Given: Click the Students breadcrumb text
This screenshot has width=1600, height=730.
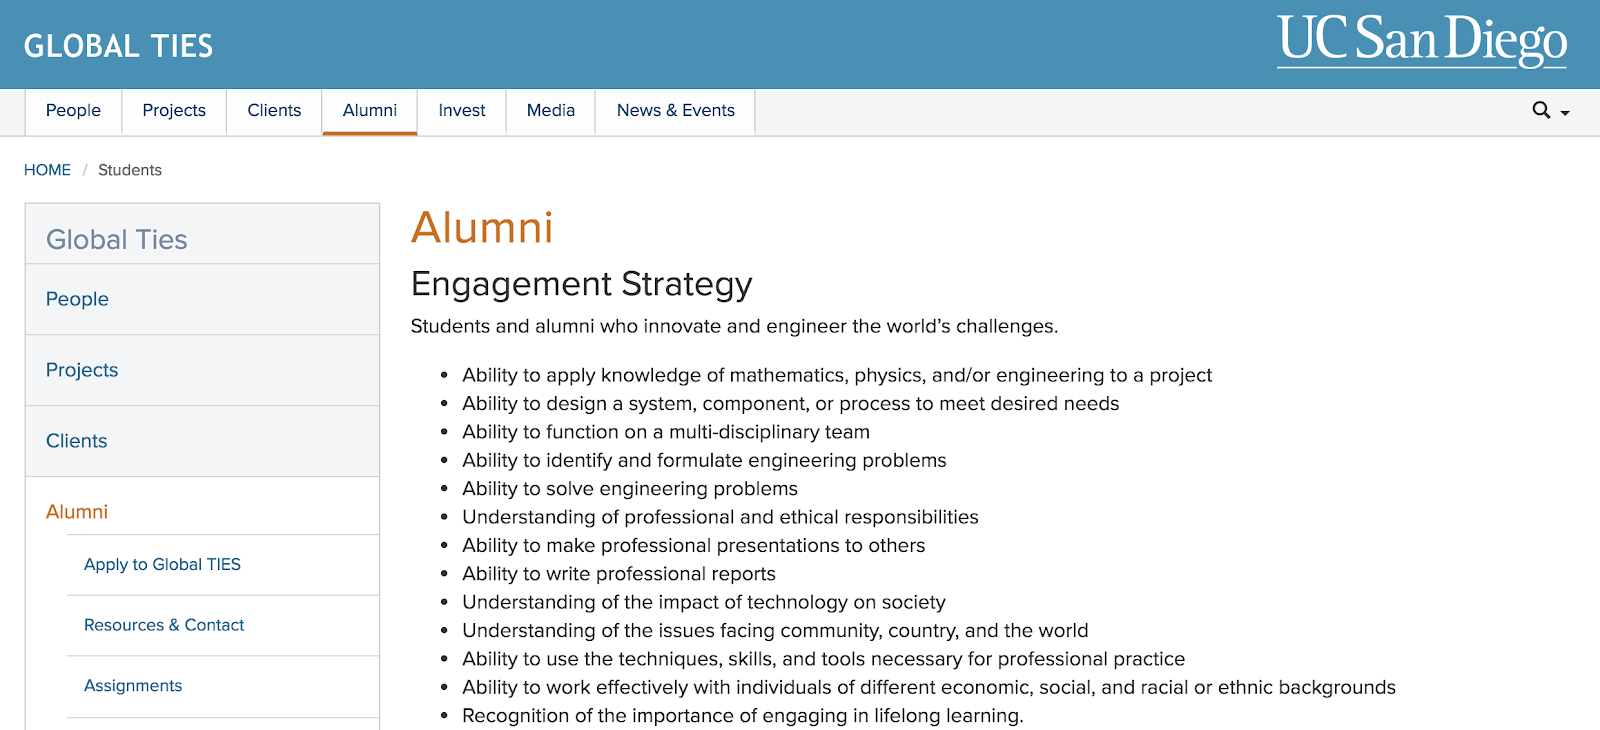Looking at the screenshot, I should pos(130,170).
